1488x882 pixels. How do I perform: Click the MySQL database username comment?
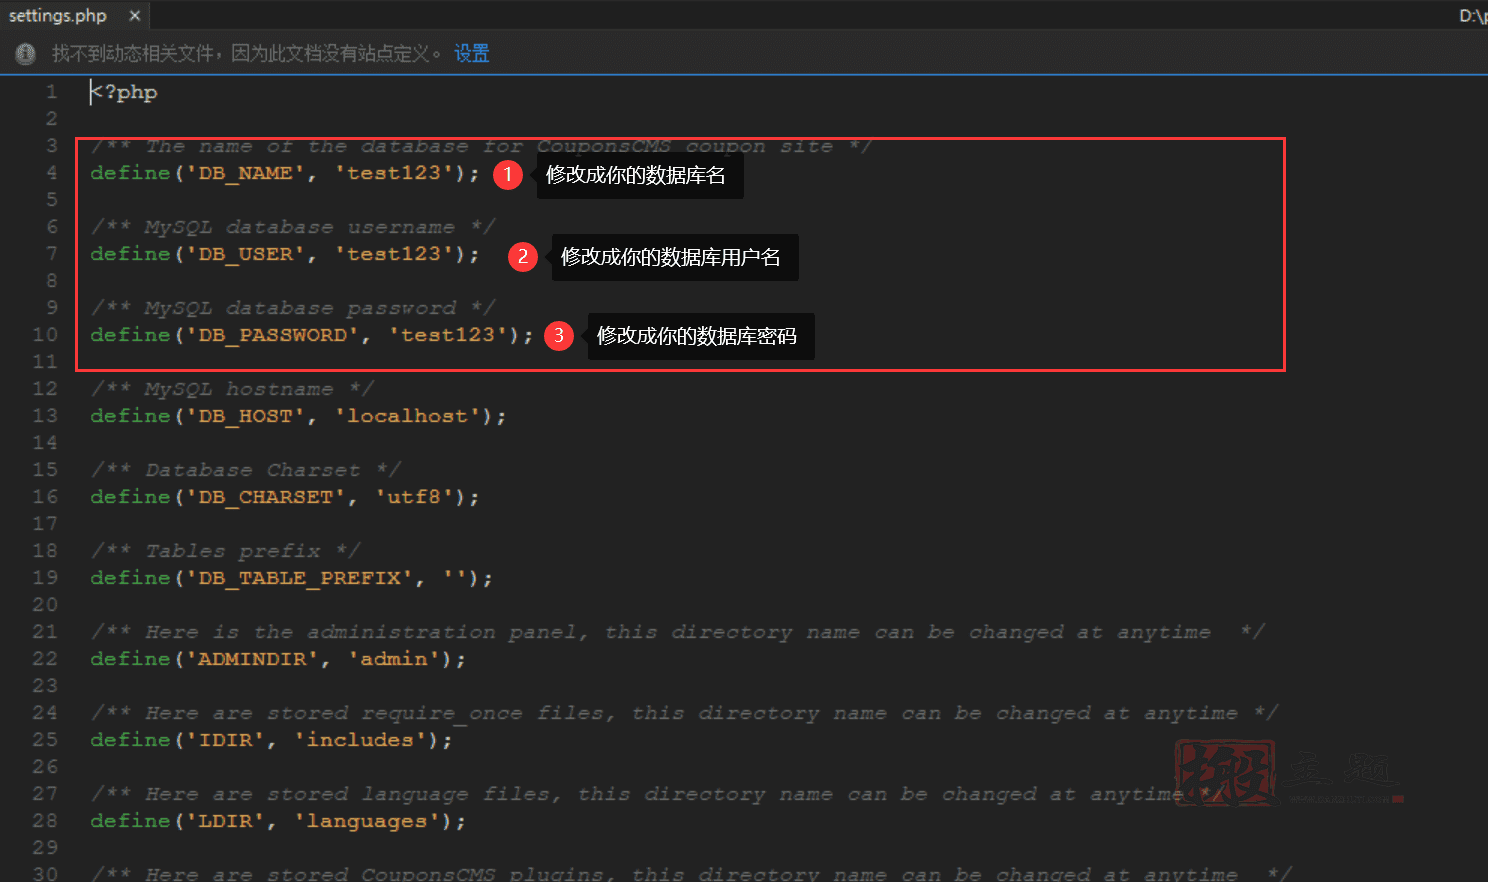[x=292, y=227]
